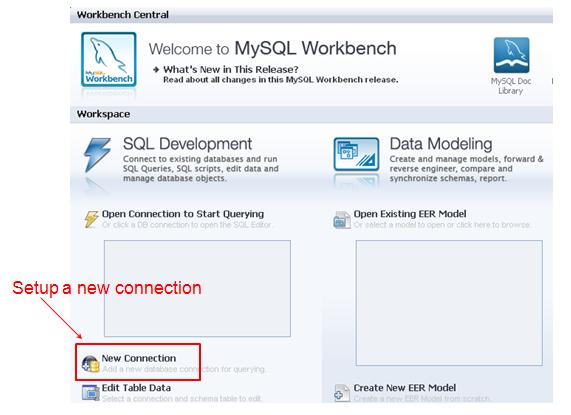This screenshot has height=415, width=571.
Task: Click the New Connection link
Action: click(139, 358)
